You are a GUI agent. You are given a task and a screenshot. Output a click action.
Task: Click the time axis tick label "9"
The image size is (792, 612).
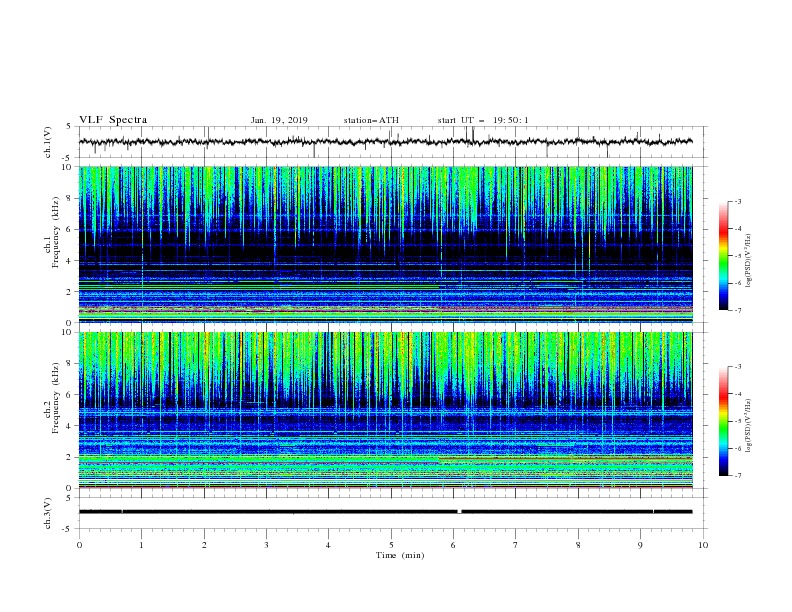(640, 545)
